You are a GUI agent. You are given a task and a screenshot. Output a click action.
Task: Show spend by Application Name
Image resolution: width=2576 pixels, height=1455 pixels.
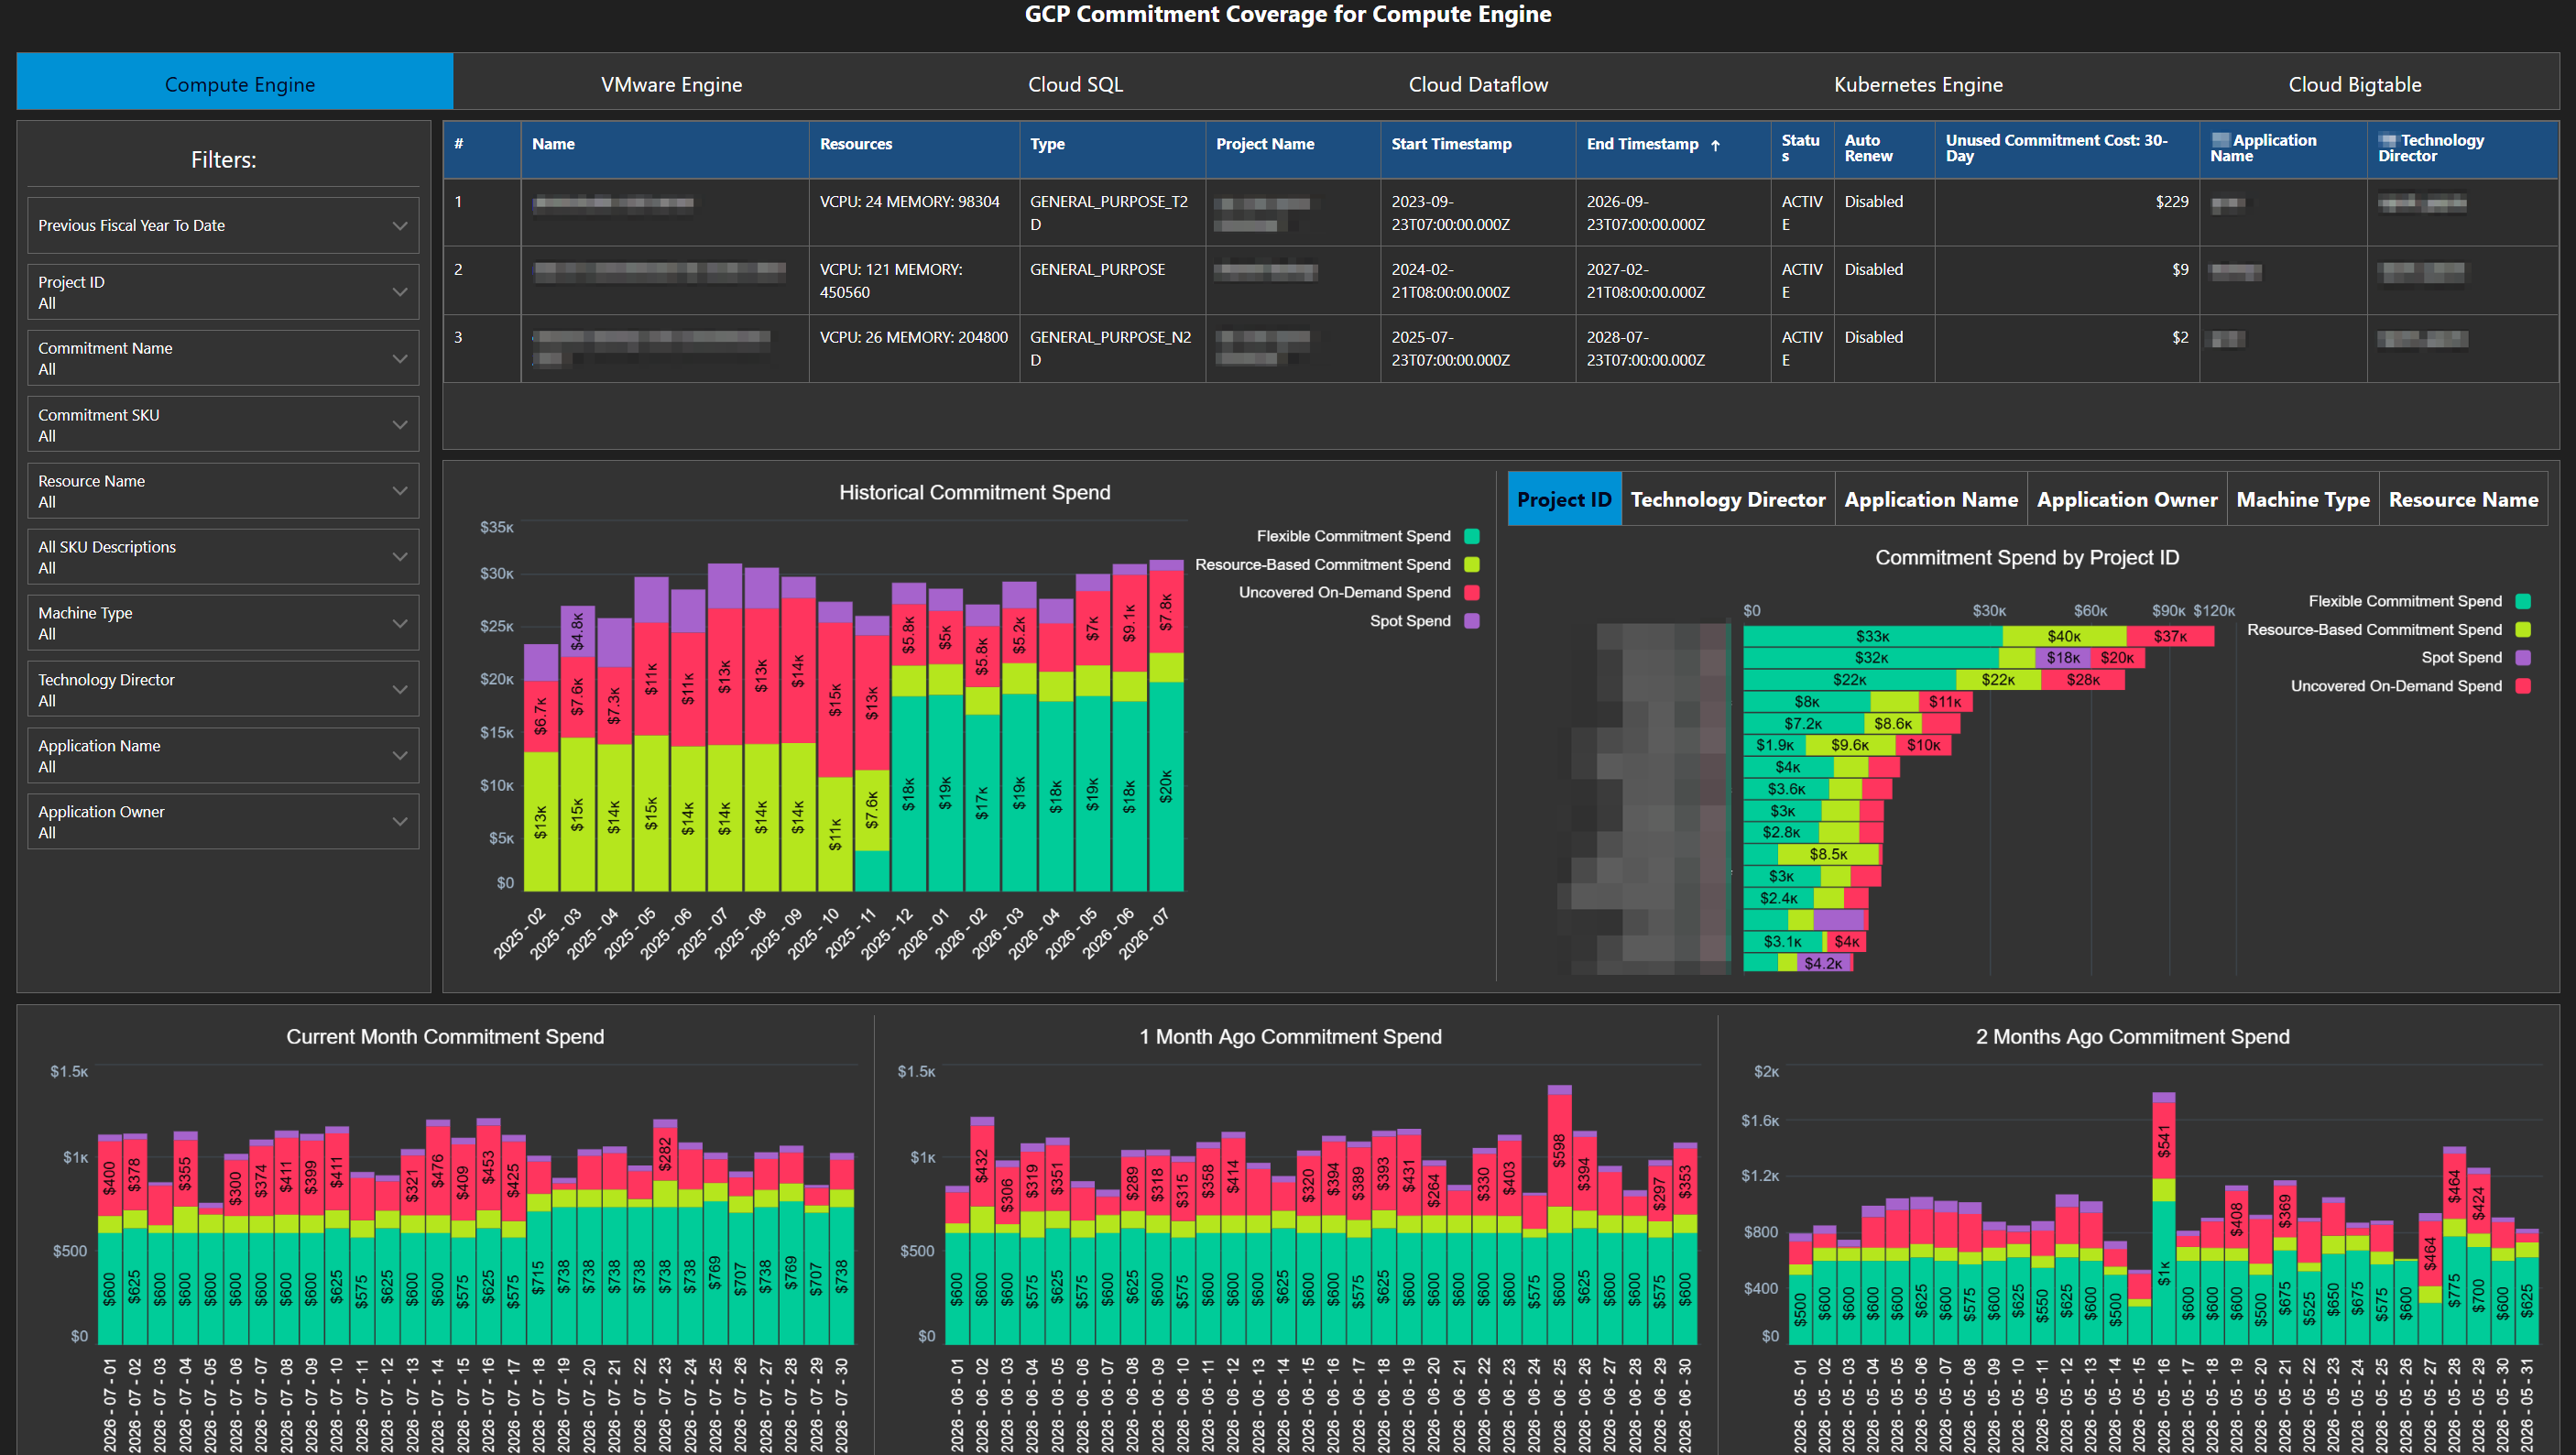pos(1930,499)
